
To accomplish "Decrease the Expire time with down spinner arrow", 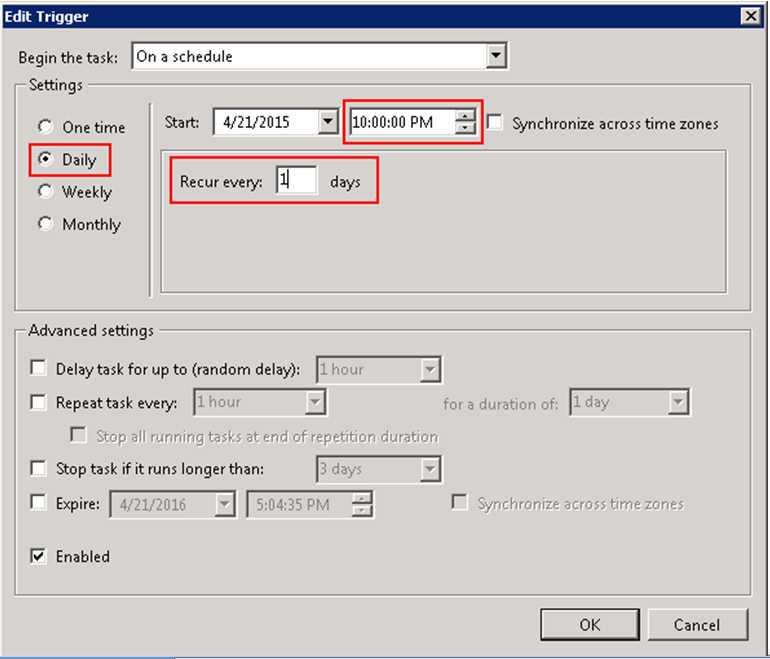I will click(361, 510).
